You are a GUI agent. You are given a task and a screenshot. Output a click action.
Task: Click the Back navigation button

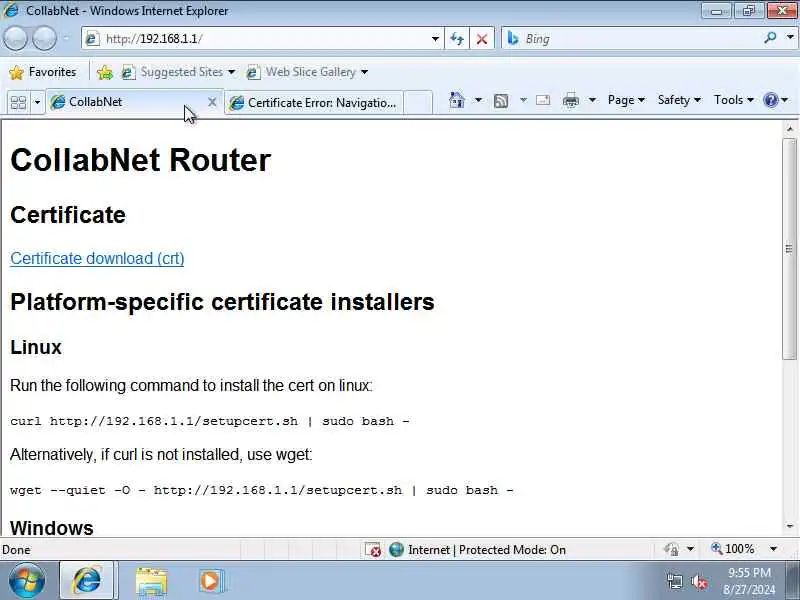pyautogui.click(x=15, y=38)
